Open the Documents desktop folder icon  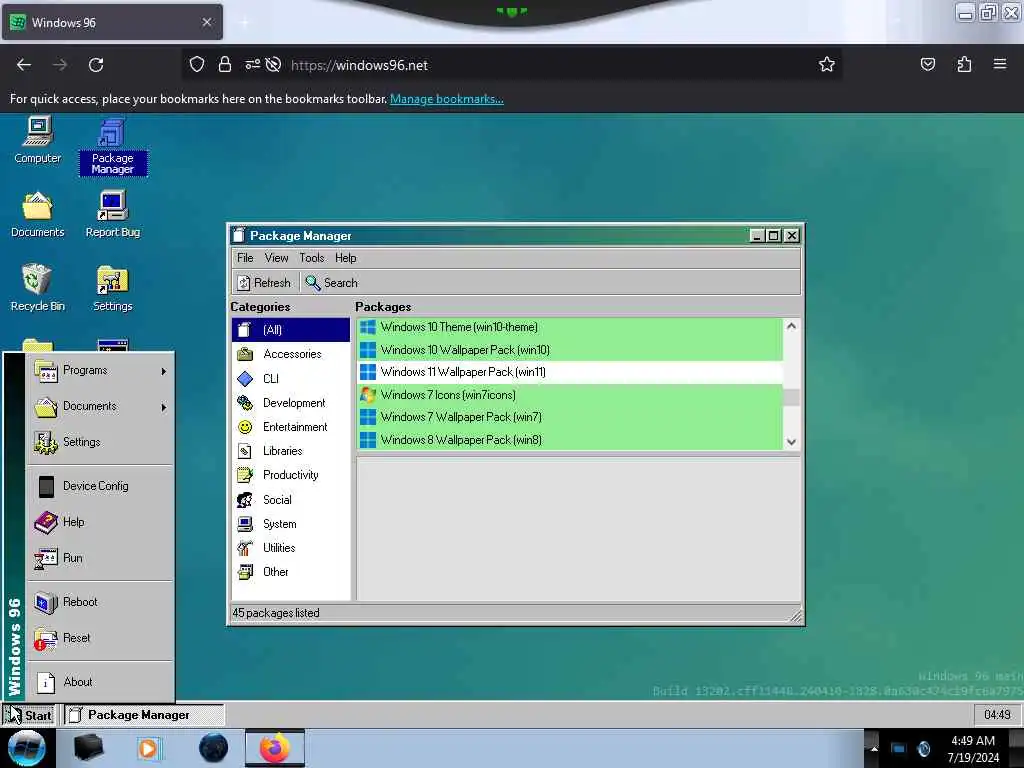pos(37,215)
